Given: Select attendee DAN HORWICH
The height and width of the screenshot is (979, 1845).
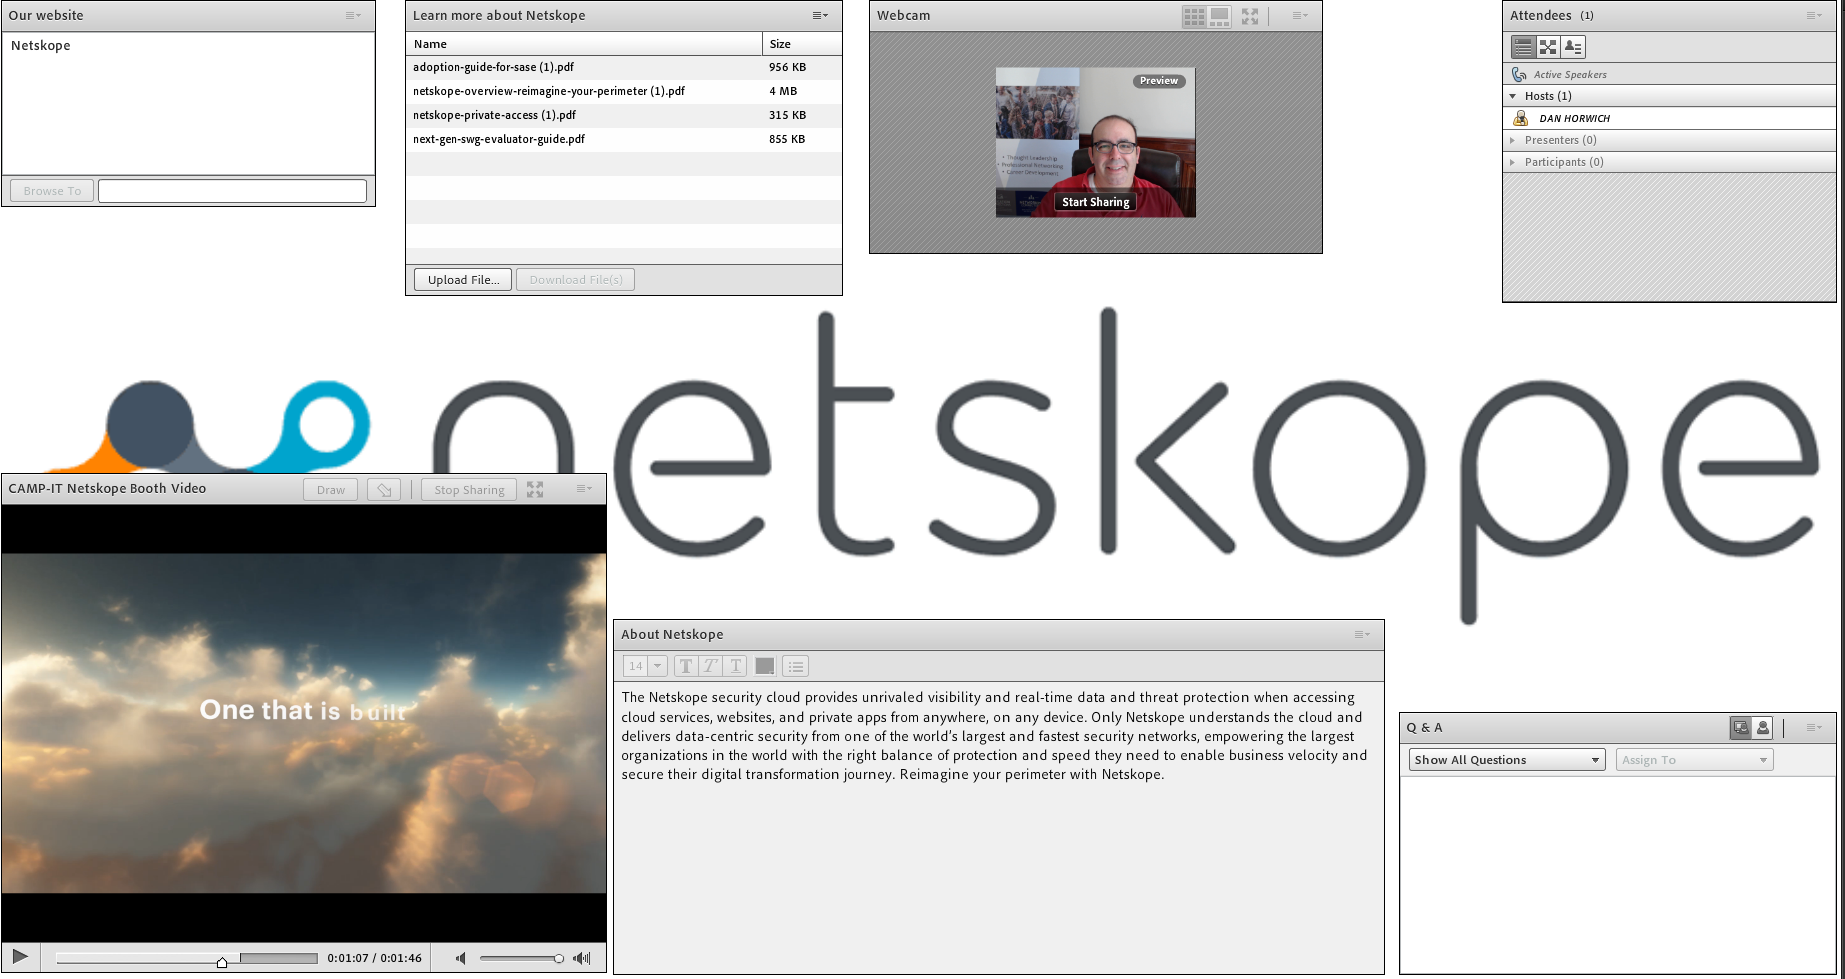Looking at the screenshot, I should point(1669,118).
